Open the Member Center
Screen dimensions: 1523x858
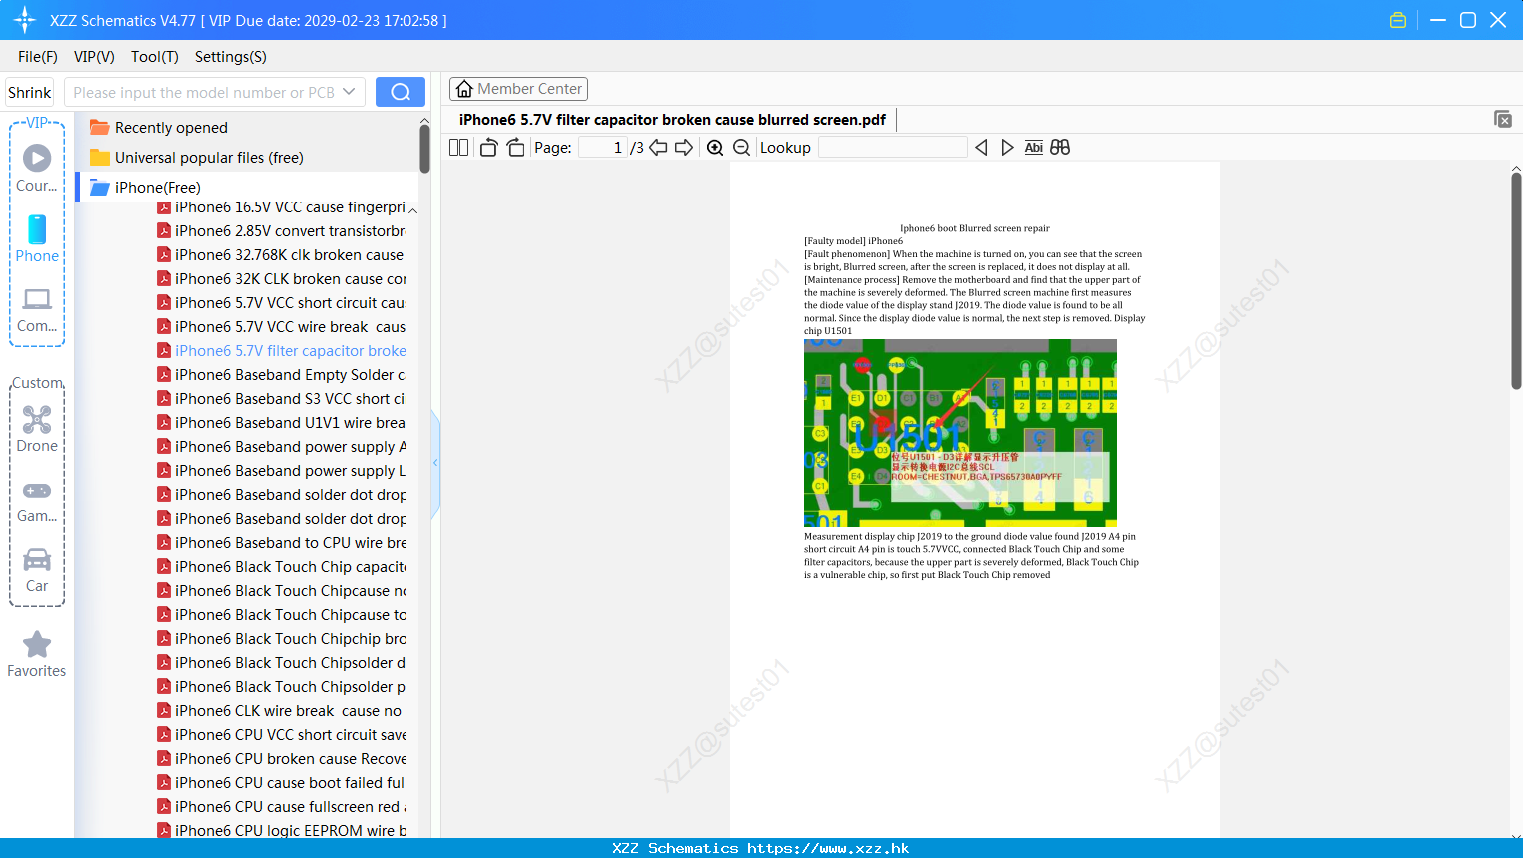[x=518, y=89]
